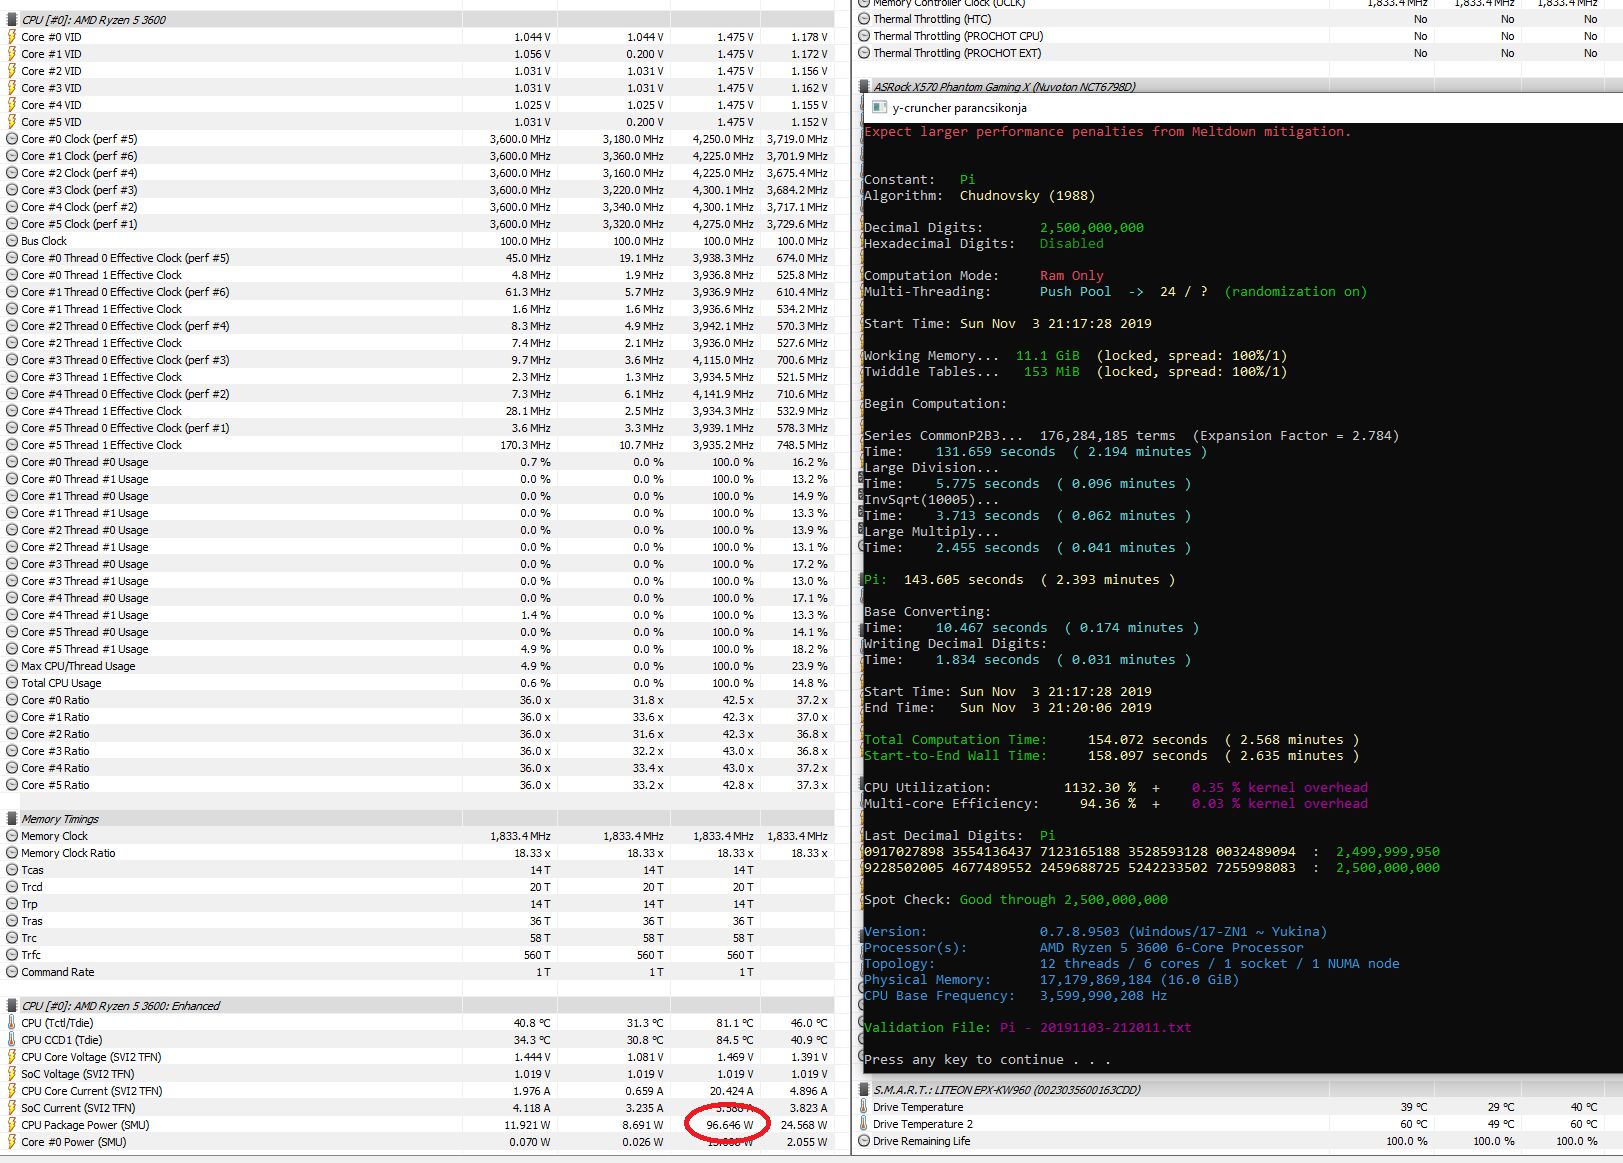Click the icon next to Max CPU/Thread Usage
Viewport: 1623px width, 1163px height.
(x=12, y=666)
